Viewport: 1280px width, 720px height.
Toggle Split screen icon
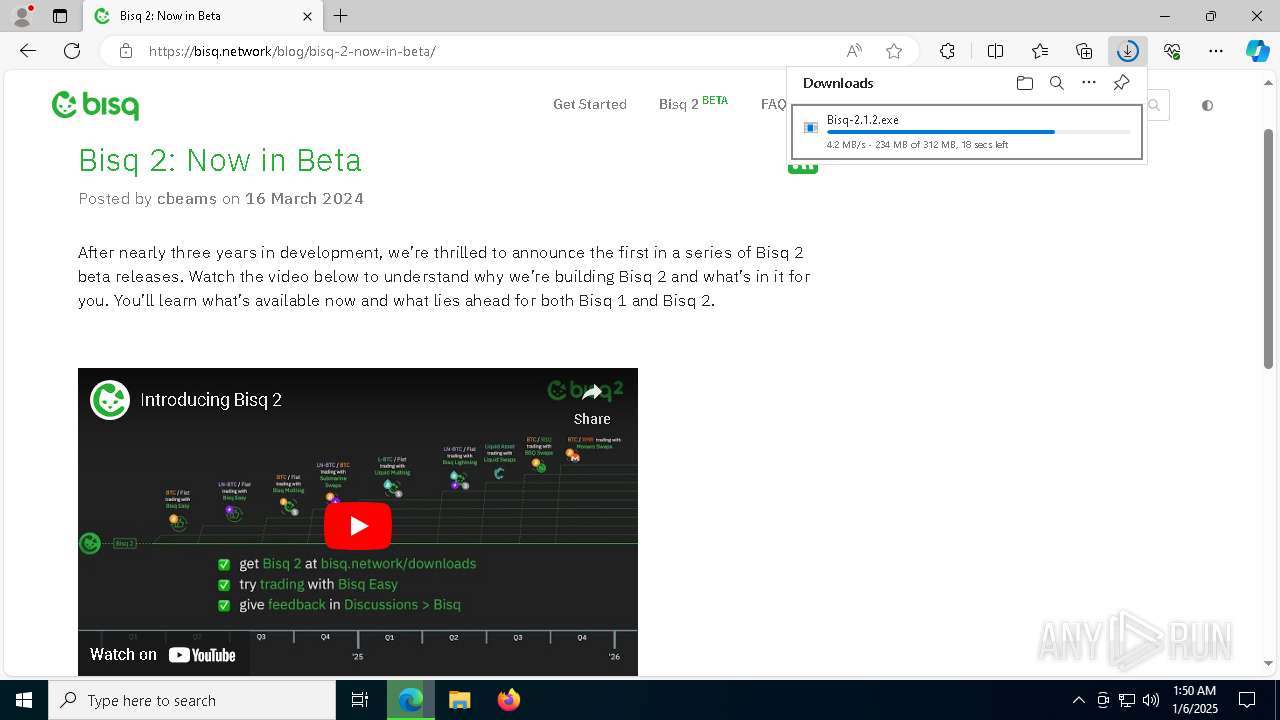click(995, 51)
